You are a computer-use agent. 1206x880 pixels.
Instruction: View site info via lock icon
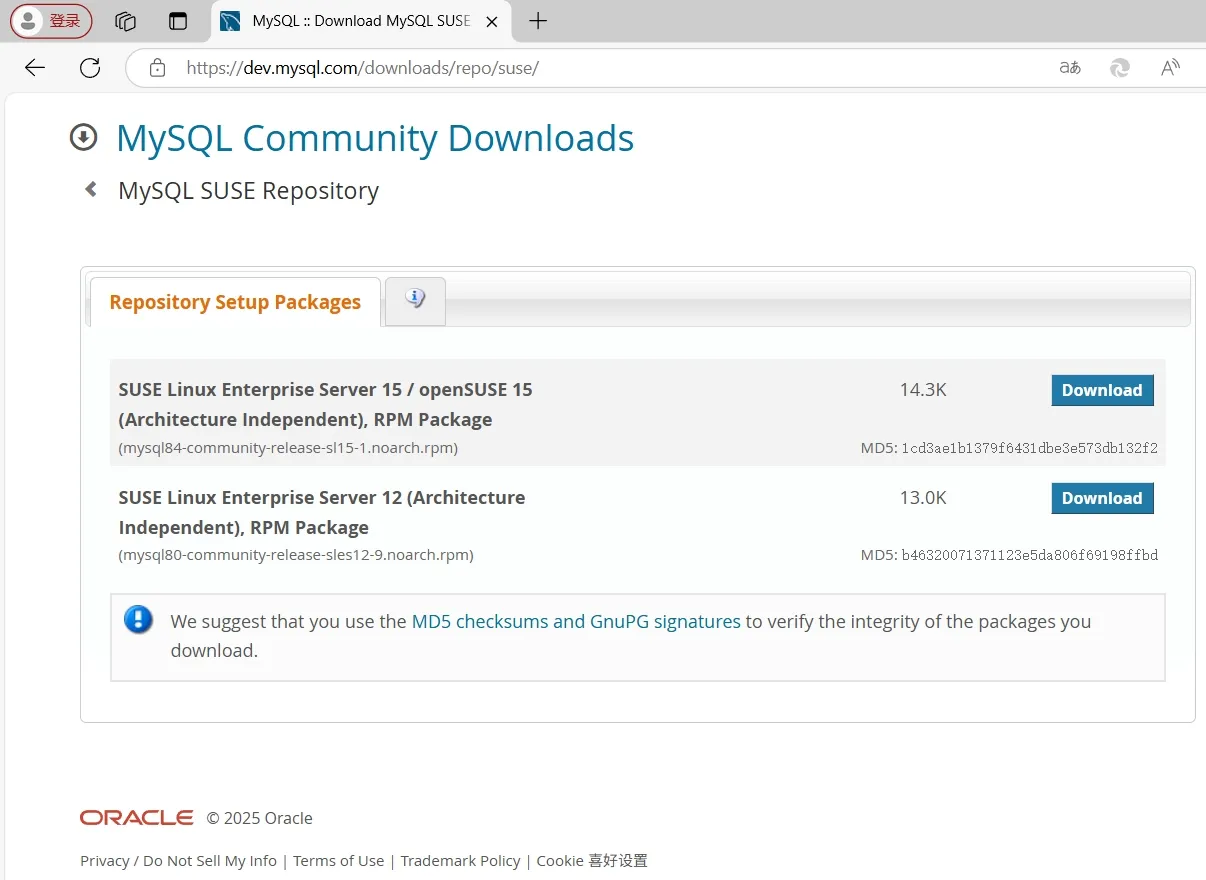pos(157,68)
